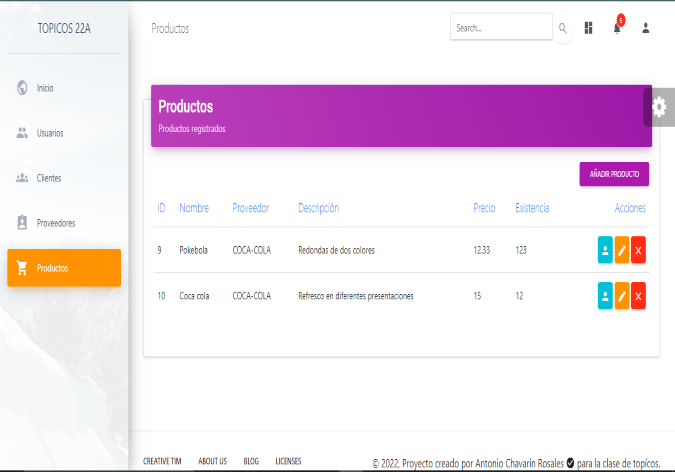Click 'Redondas de dos colores' description
675x472 pixels.
click(337, 250)
